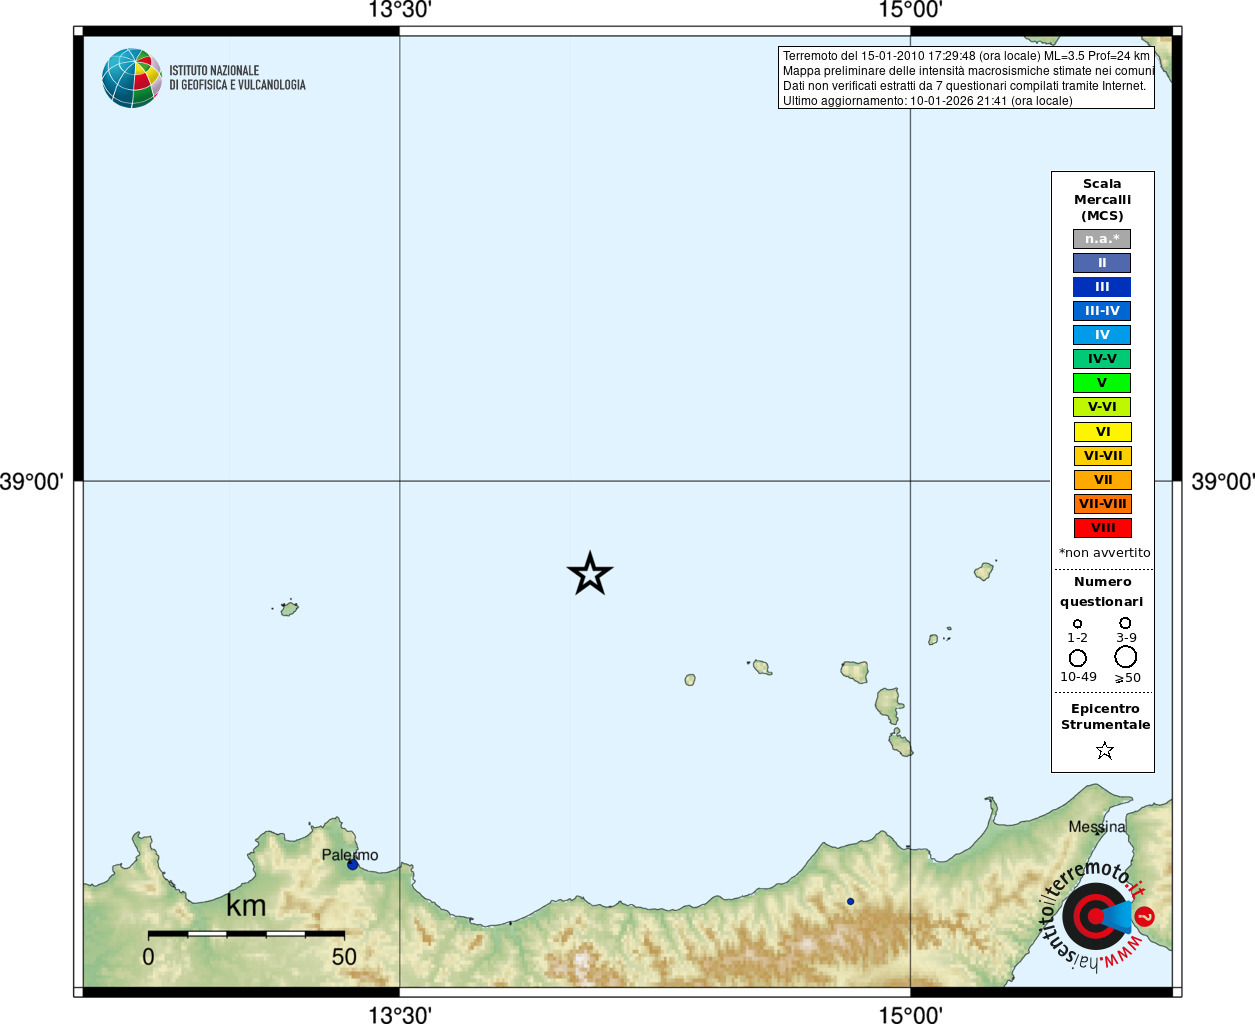Click the top 13°30' longitude label
The image size is (1255, 1024).
point(400,10)
